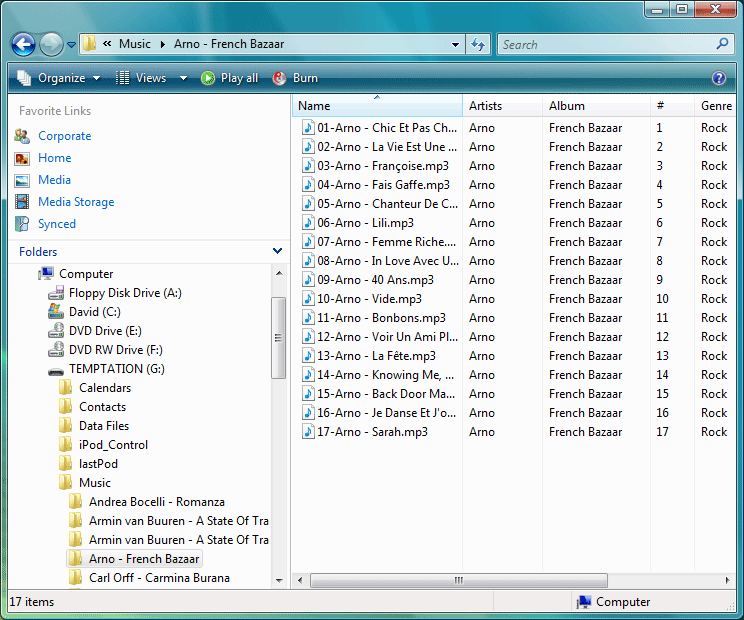Open the Synced favorite link
Screen dimensions: 744x620
pos(57,223)
